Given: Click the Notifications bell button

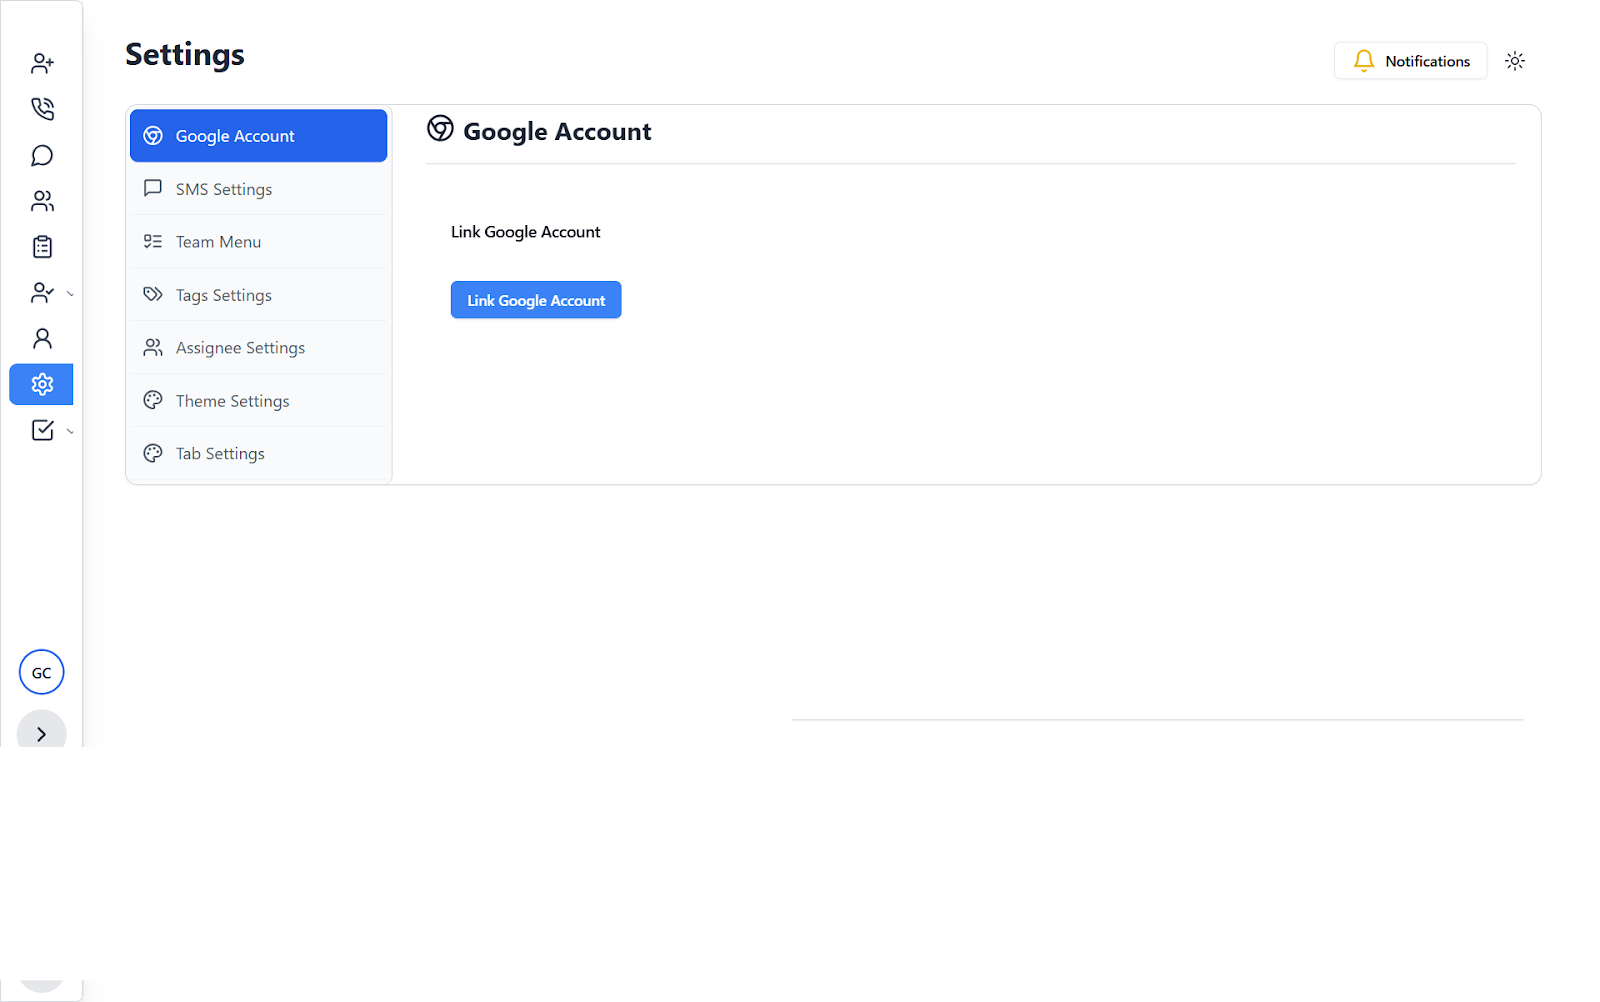Looking at the screenshot, I should pyautogui.click(x=1410, y=61).
